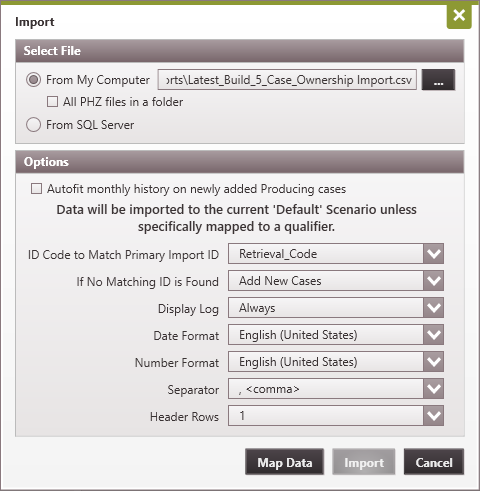This screenshot has height=491, width=480.
Task: Click the file path input field
Action: pyautogui.click(x=287, y=80)
